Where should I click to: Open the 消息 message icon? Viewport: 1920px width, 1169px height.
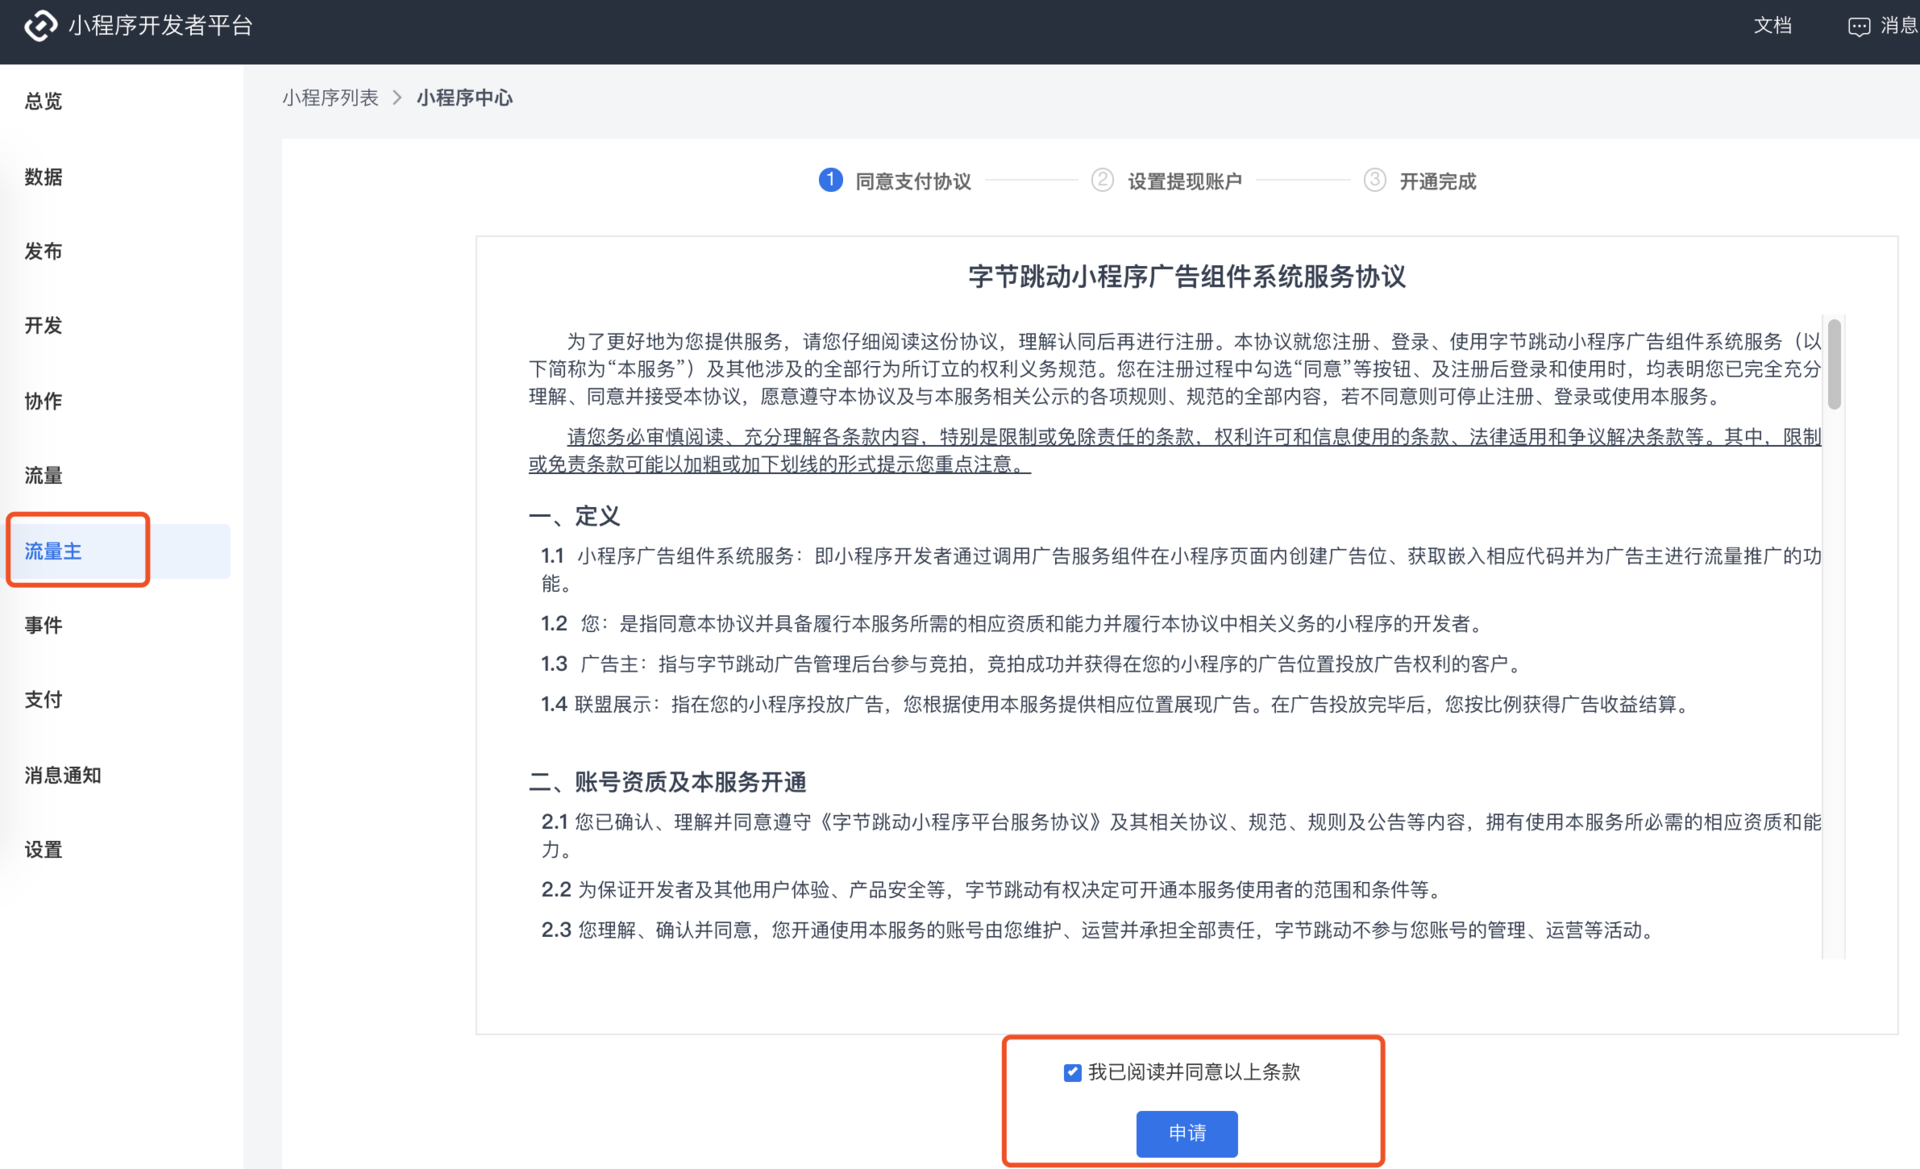click(1859, 25)
